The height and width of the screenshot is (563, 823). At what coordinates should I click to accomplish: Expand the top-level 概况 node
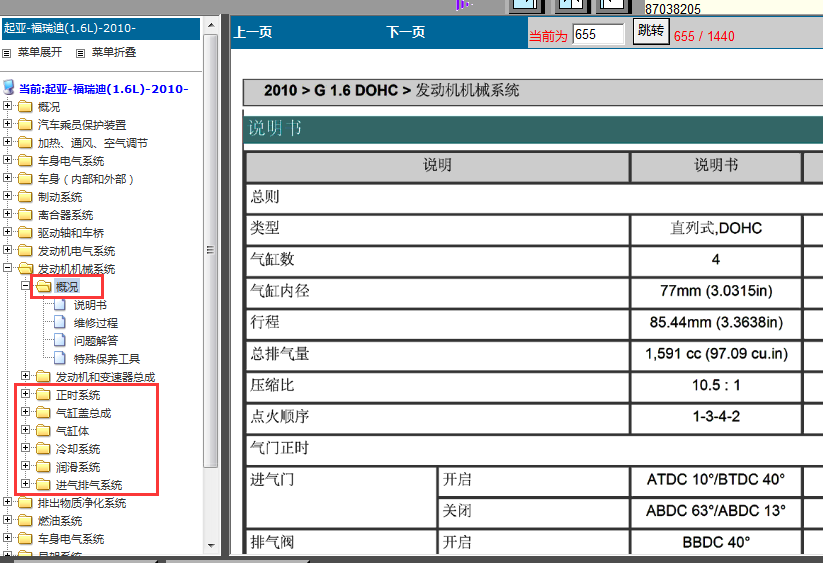(x=7, y=106)
